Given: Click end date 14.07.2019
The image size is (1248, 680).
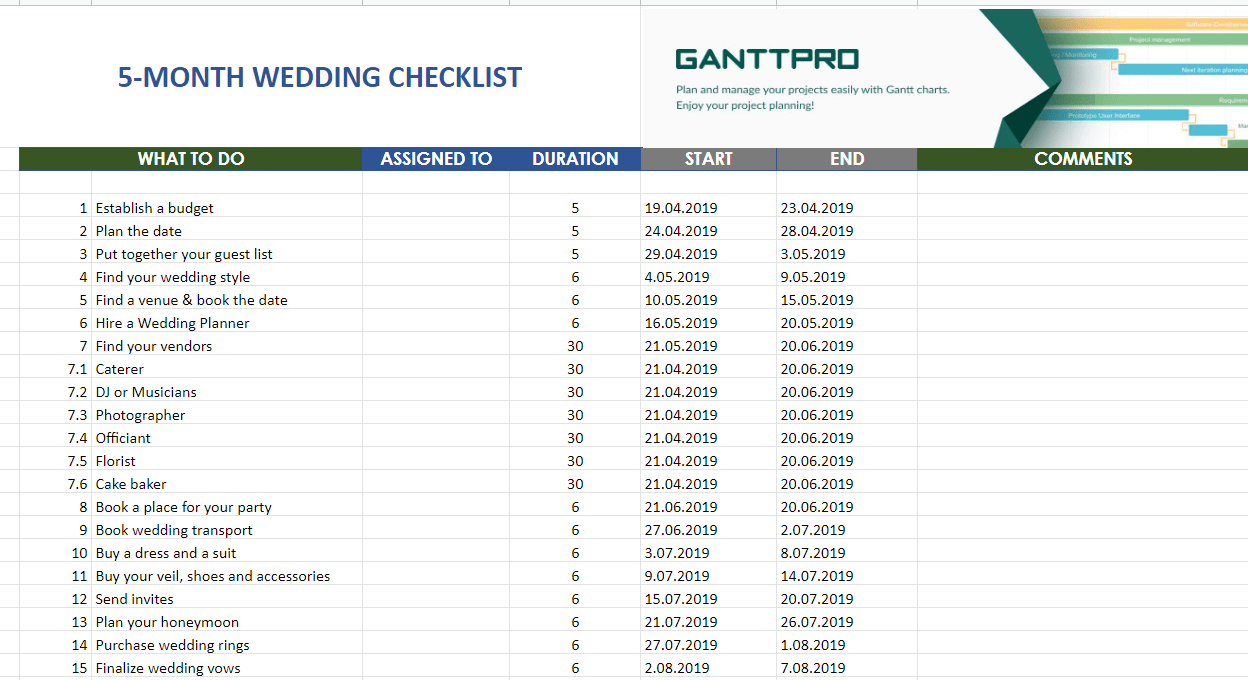Looking at the screenshot, I should tap(847, 576).
